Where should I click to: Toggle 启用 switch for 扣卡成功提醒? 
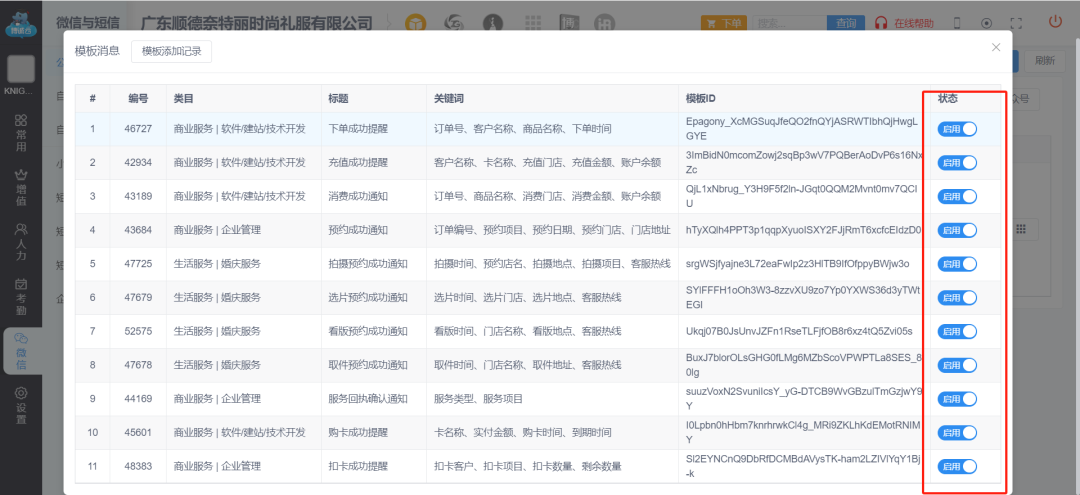tap(957, 466)
